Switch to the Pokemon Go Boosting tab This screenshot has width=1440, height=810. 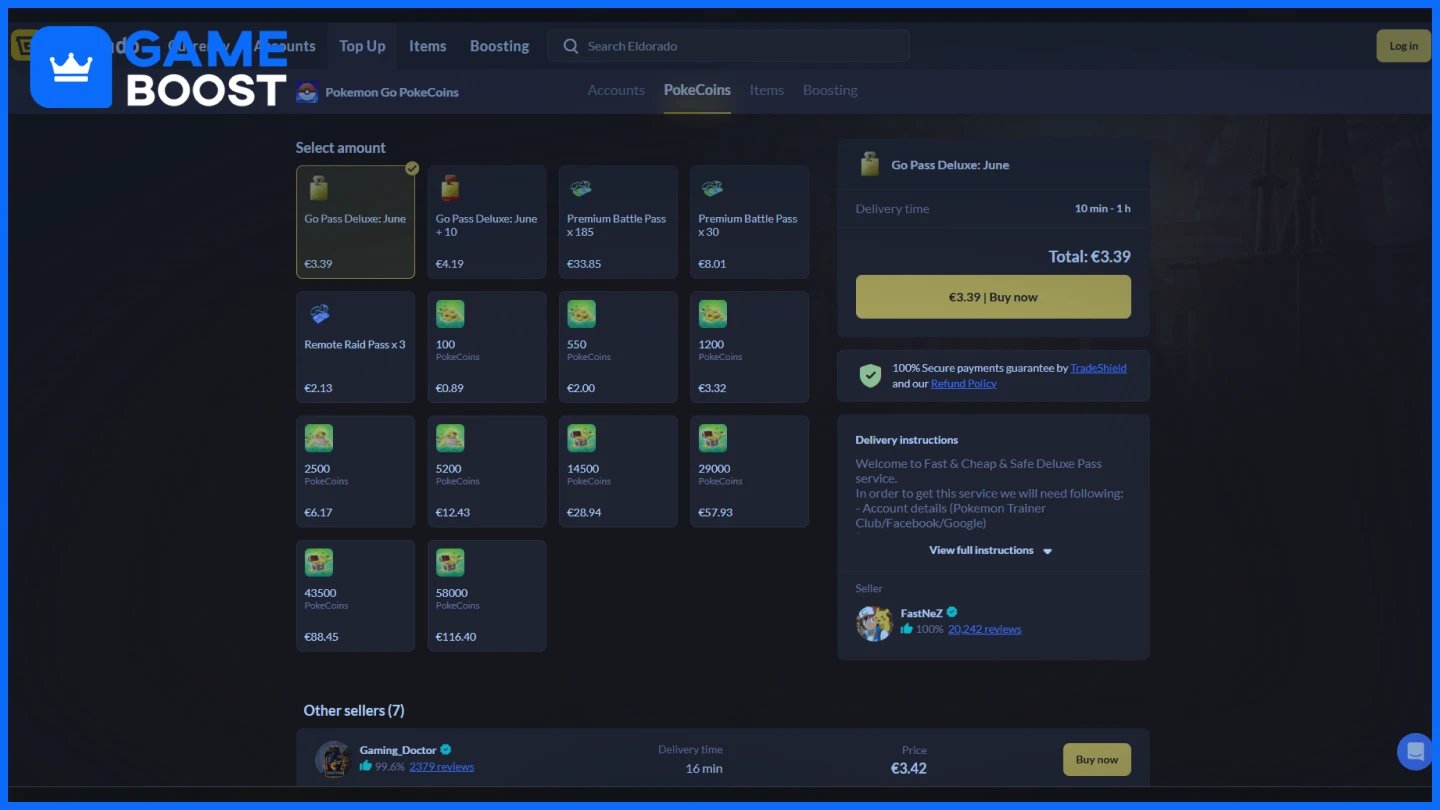tap(830, 90)
